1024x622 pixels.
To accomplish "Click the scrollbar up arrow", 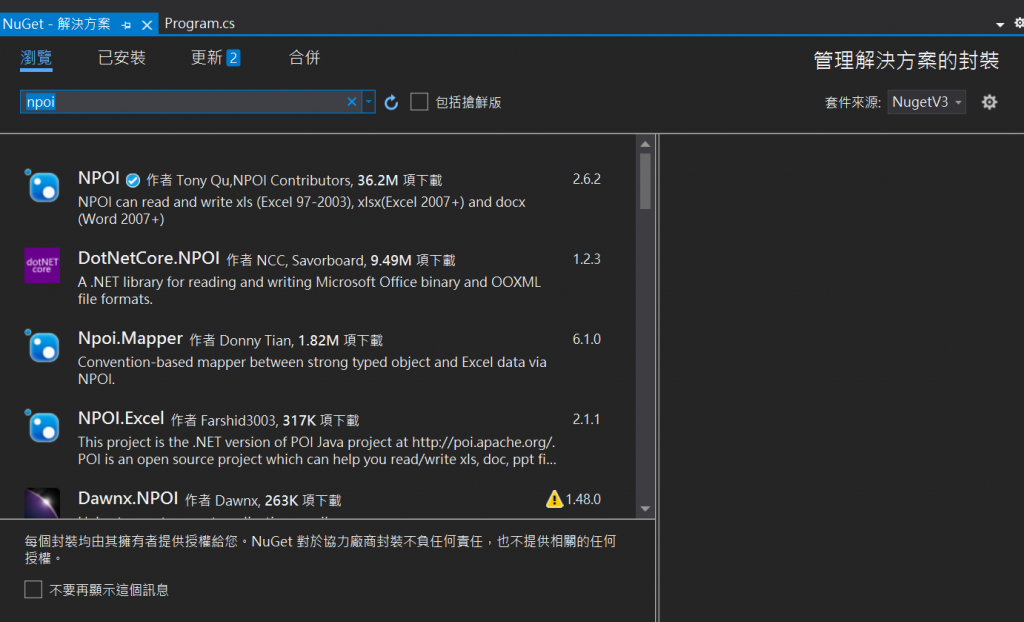I will tap(645, 144).
